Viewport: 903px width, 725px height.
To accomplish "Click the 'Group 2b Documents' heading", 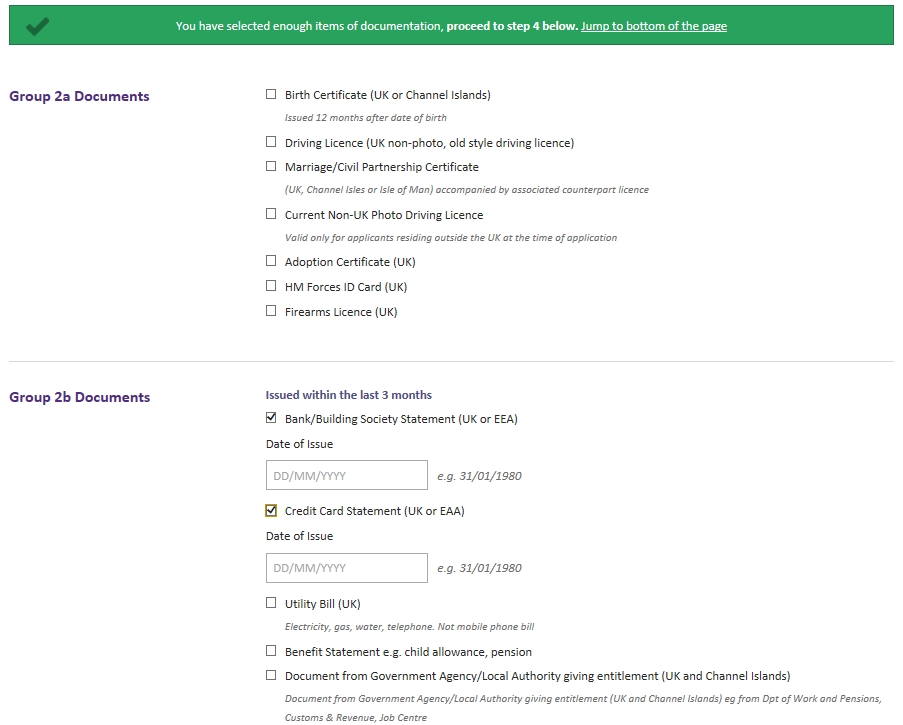I will tap(79, 397).
